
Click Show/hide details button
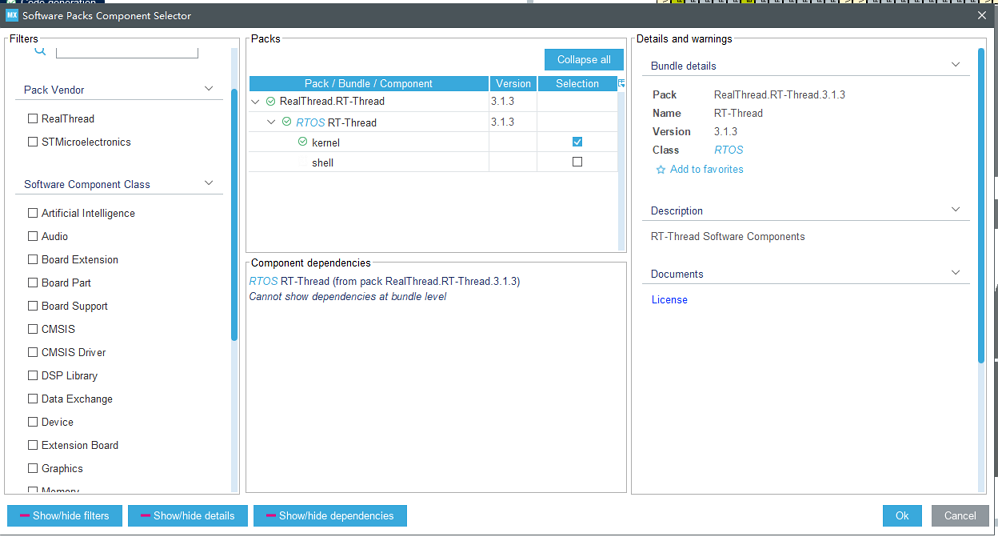[x=187, y=516]
